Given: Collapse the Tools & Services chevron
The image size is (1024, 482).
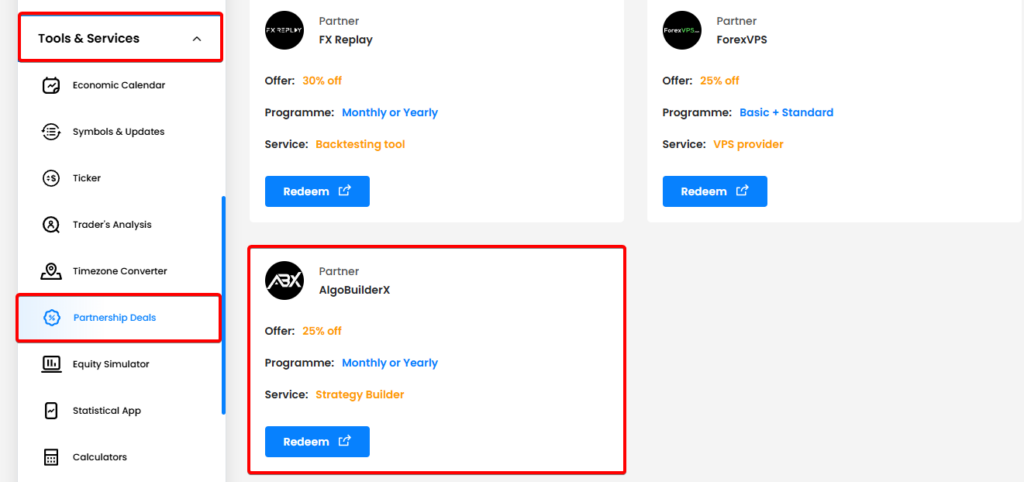Looking at the screenshot, I should coord(197,39).
